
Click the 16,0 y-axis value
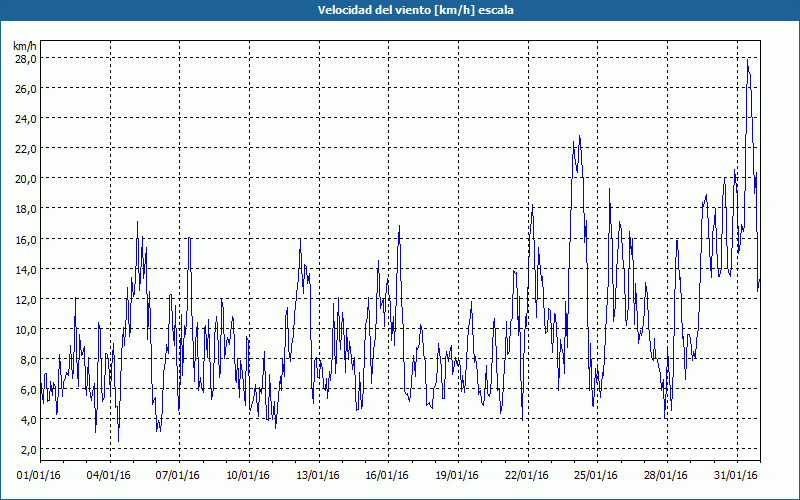tap(26, 239)
